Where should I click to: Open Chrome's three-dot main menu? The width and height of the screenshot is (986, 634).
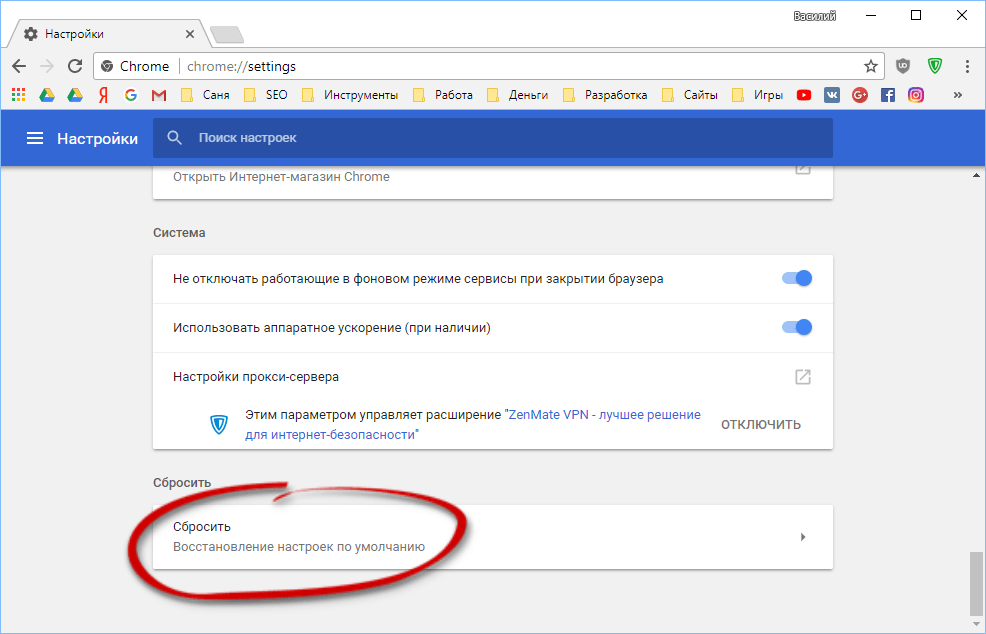pos(967,66)
